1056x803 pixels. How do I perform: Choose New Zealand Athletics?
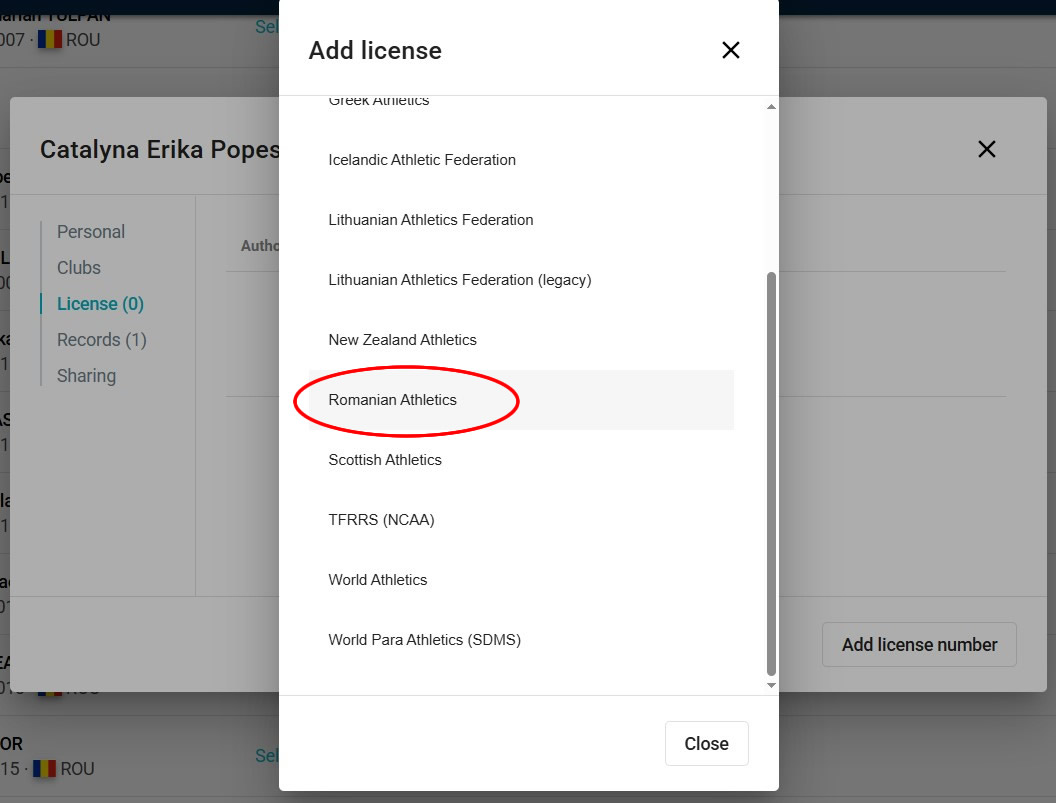pyautogui.click(x=402, y=340)
